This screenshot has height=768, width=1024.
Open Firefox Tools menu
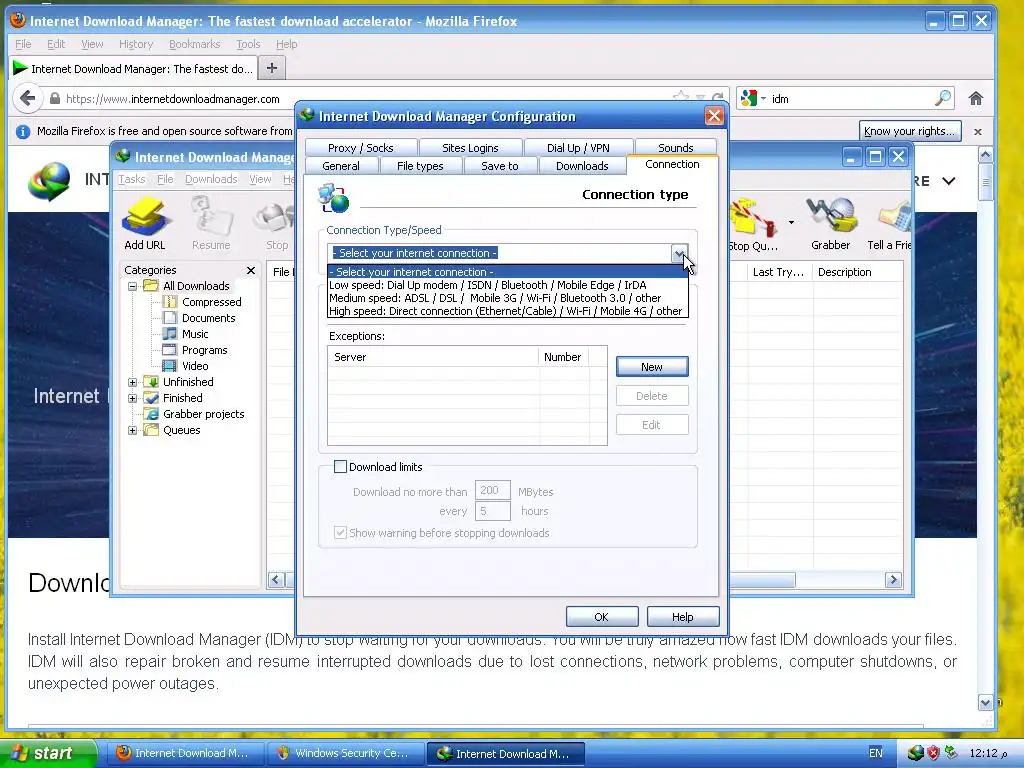pos(248,44)
